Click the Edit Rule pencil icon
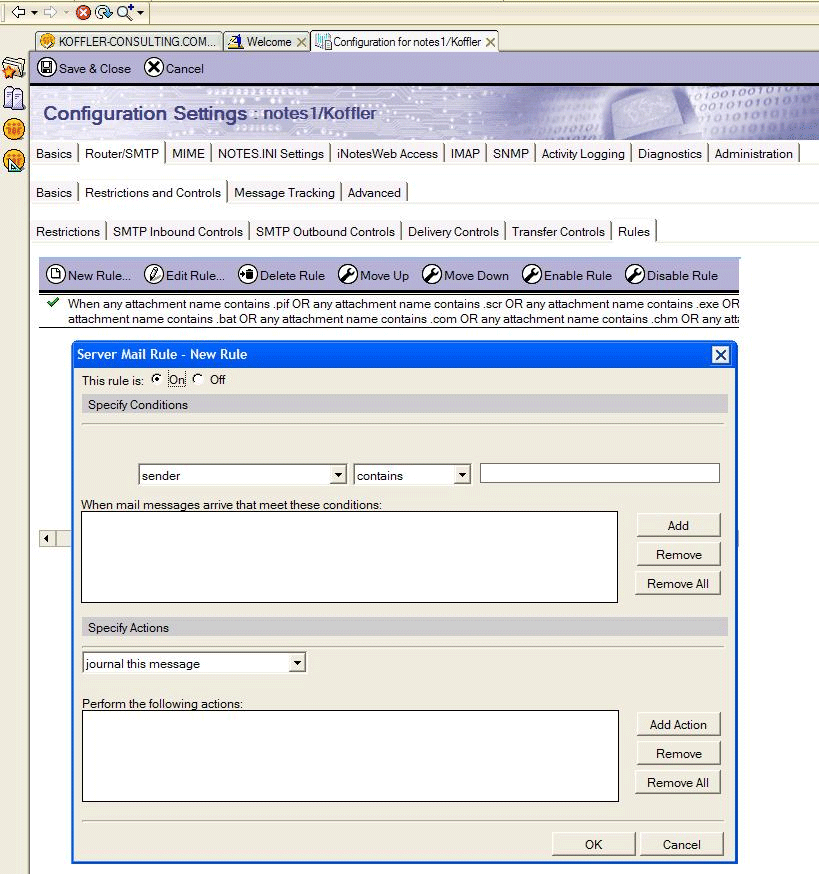 tap(154, 275)
